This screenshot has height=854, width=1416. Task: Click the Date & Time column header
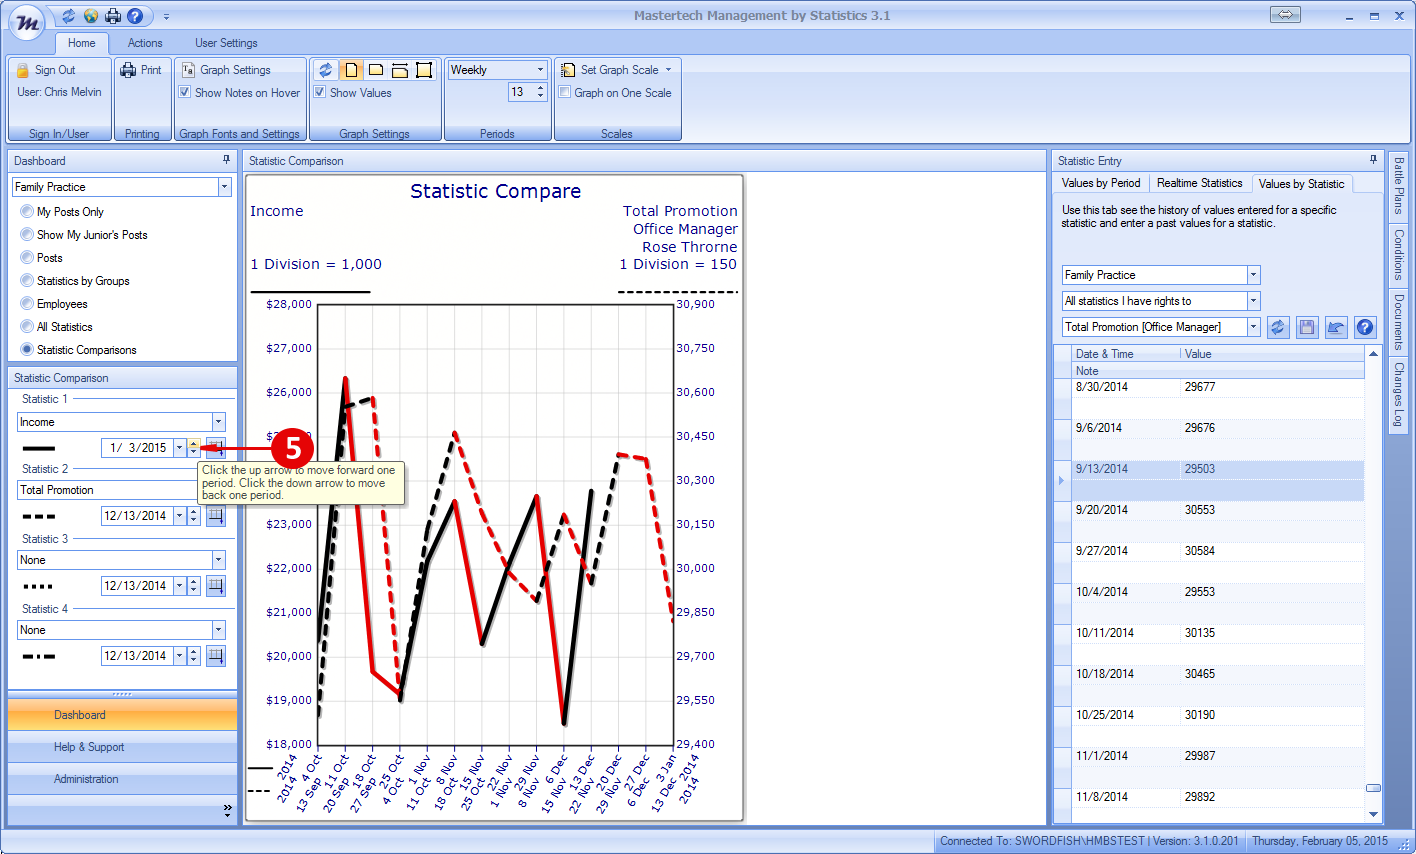pyautogui.click(x=1125, y=354)
